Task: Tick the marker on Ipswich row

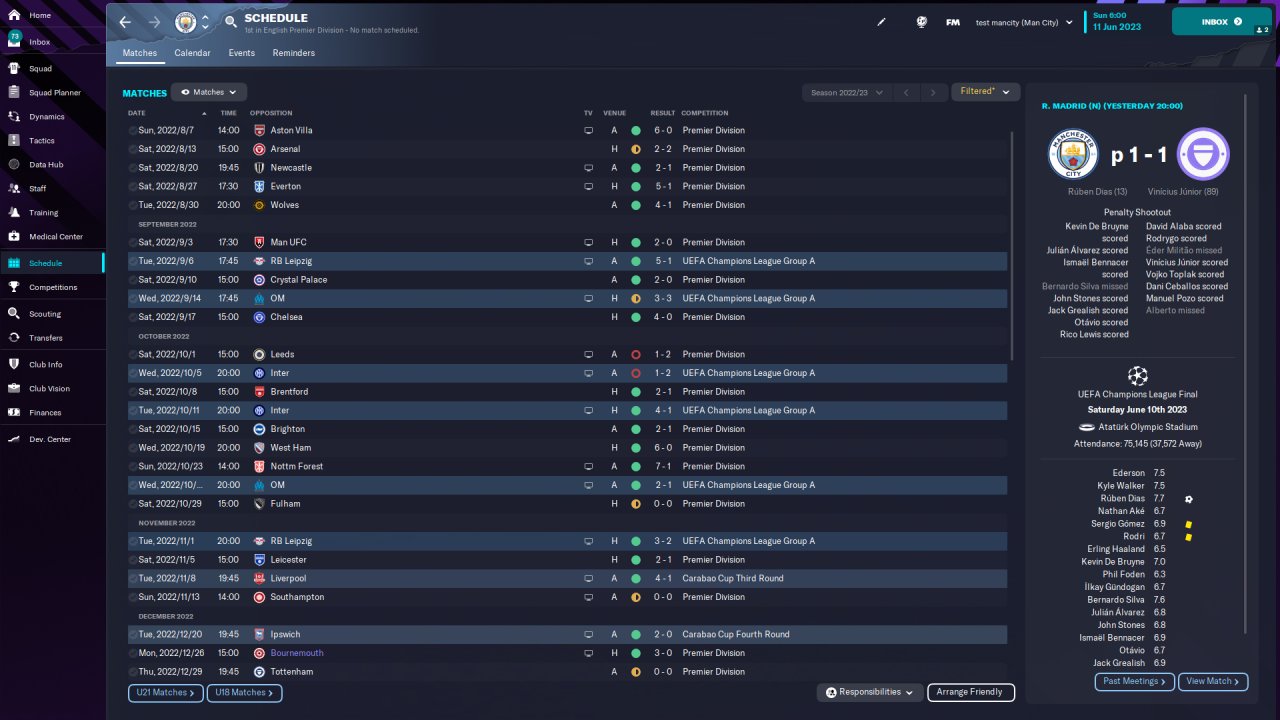Action: coord(132,635)
